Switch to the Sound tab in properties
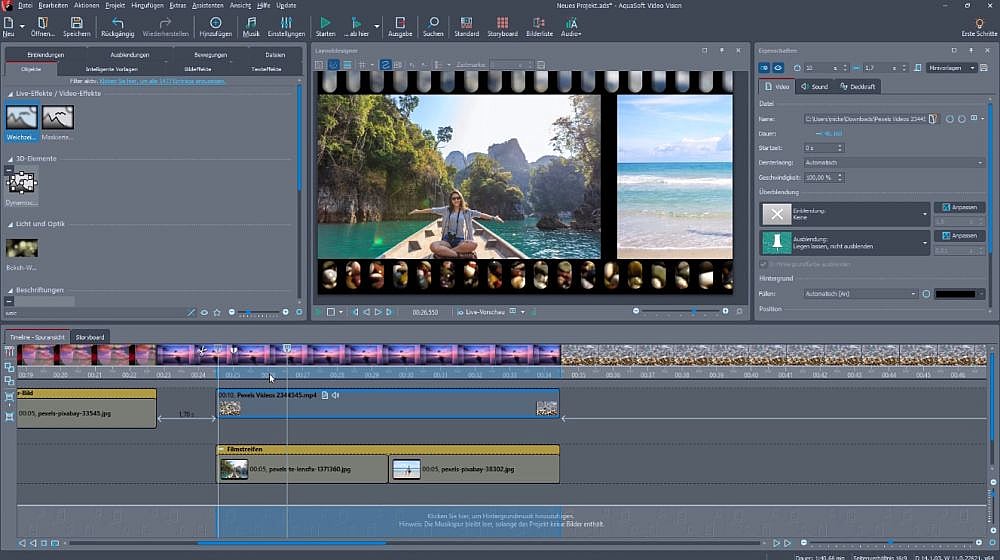 [815, 87]
